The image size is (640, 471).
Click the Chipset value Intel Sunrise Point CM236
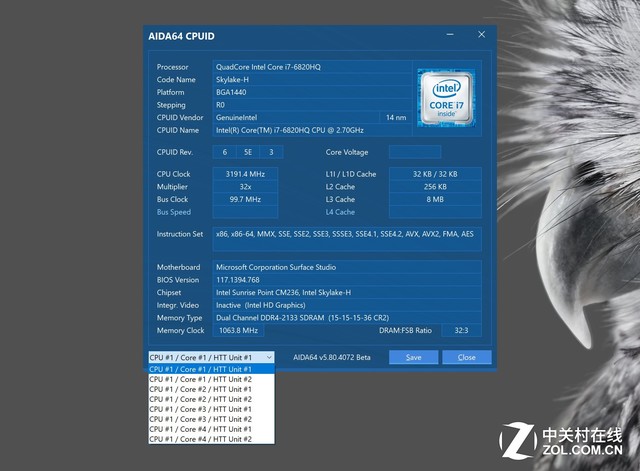347,293
